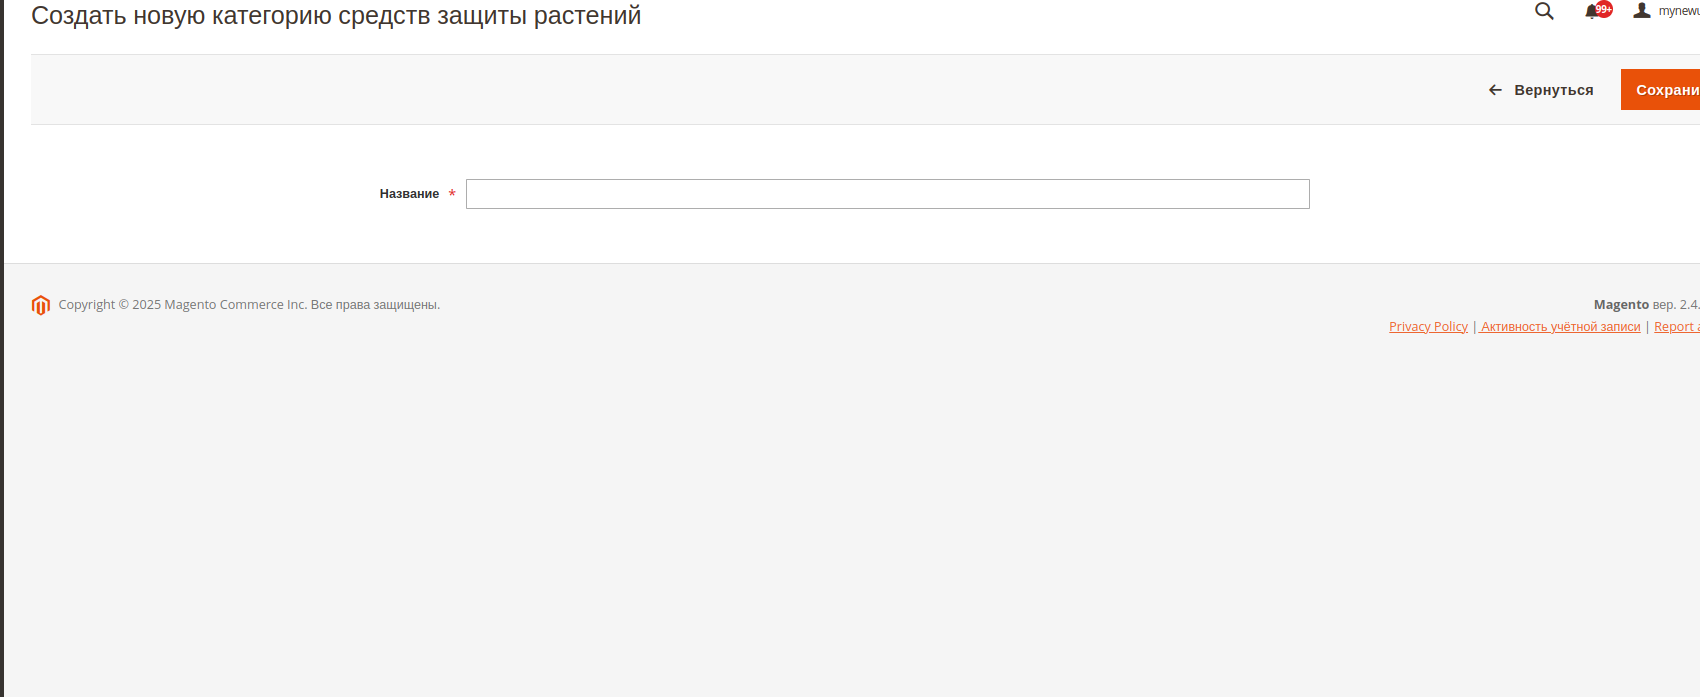This screenshot has width=1700, height=697.
Task: Open Активность учётной записи link
Action: (x=1560, y=327)
